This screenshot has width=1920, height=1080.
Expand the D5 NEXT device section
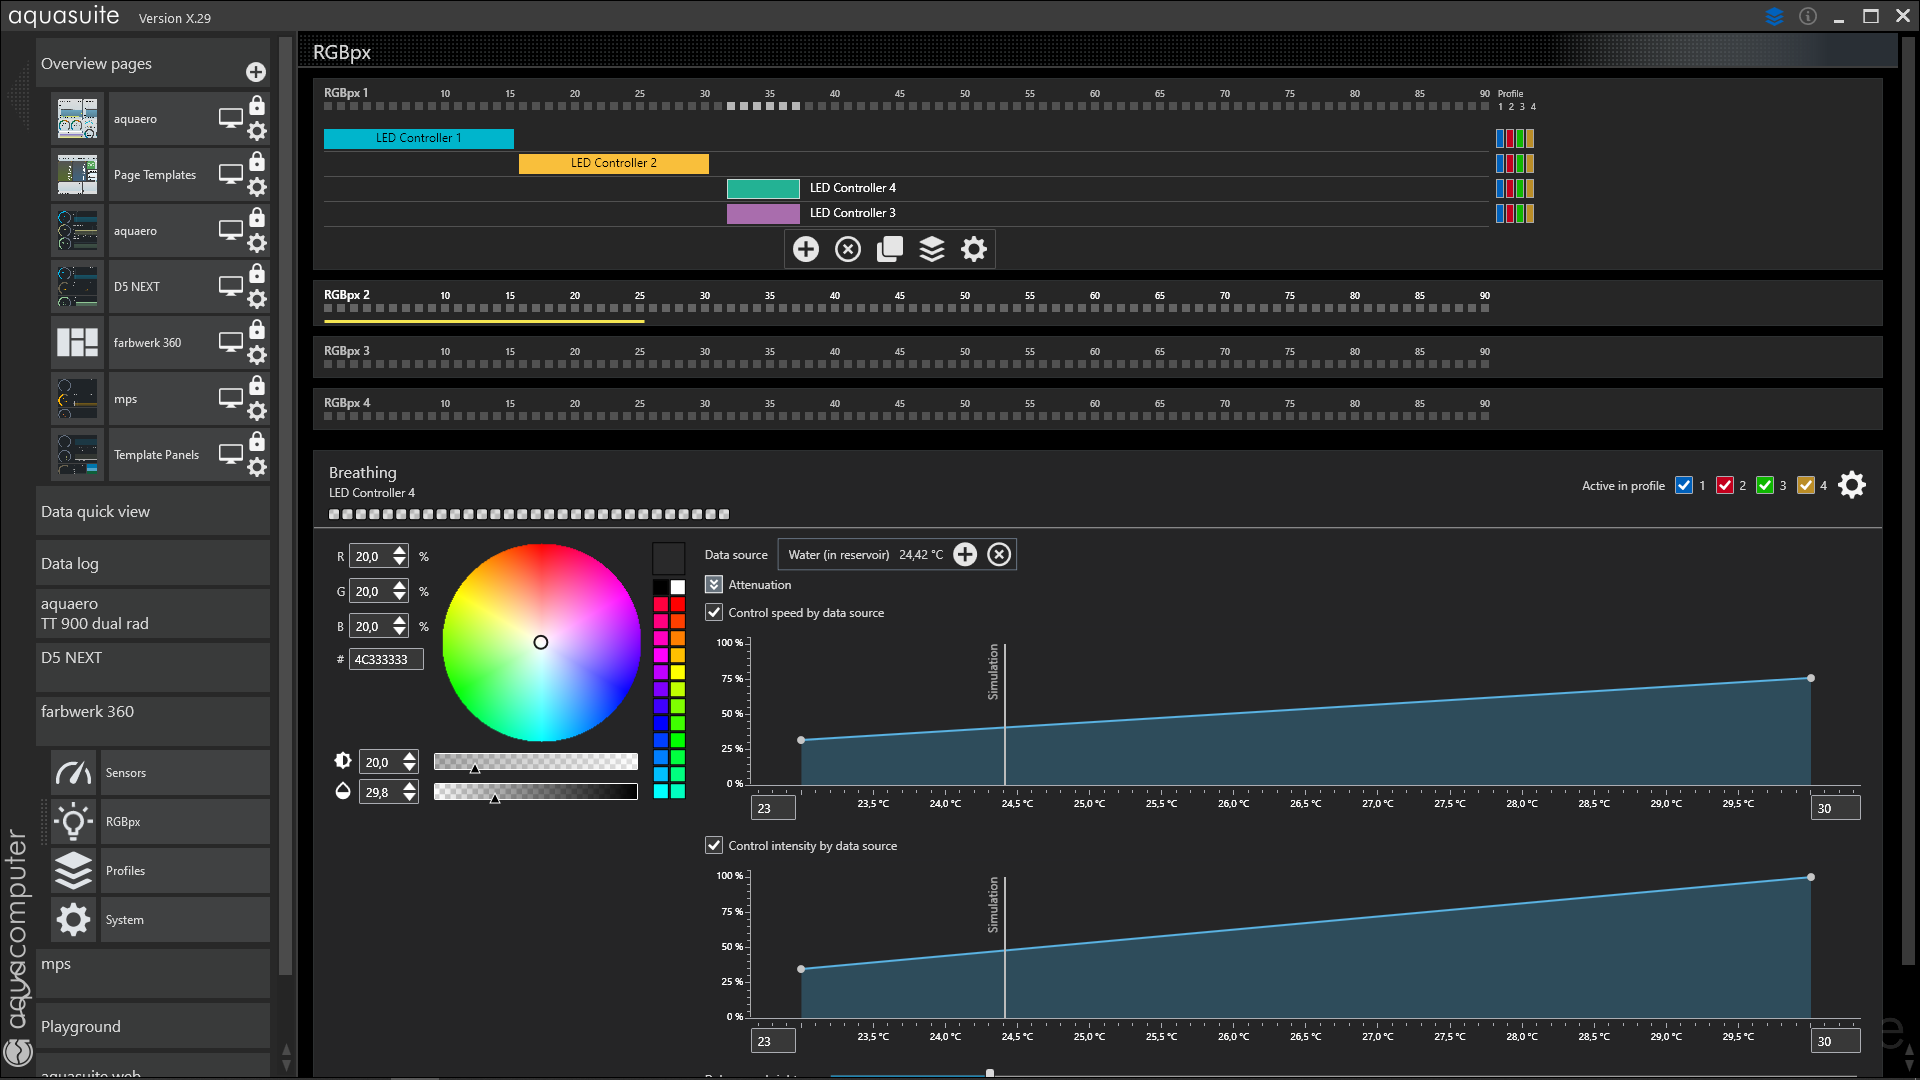tap(153, 668)
